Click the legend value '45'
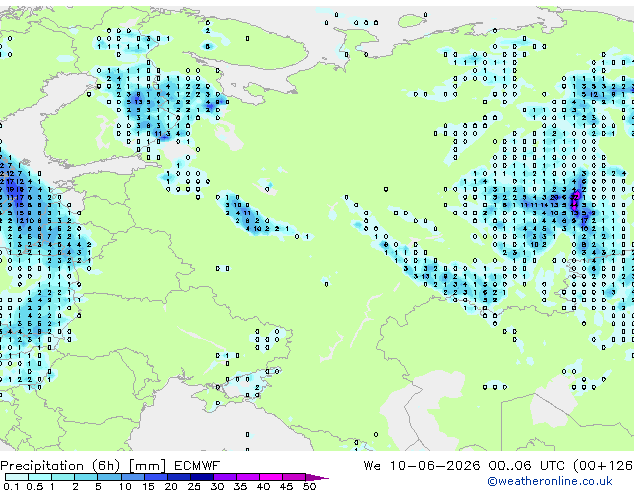The width and height of the screenshot is (634, 490). tap(287, 486)
